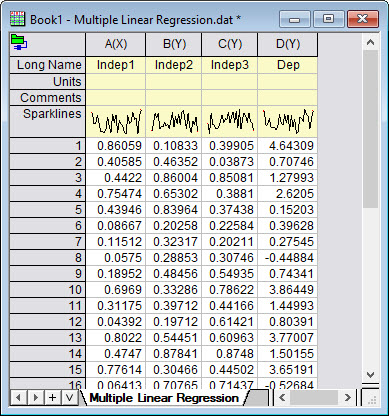Click the Indep1 long name cell
Screen dimensions: 389x416
[116, 65]
